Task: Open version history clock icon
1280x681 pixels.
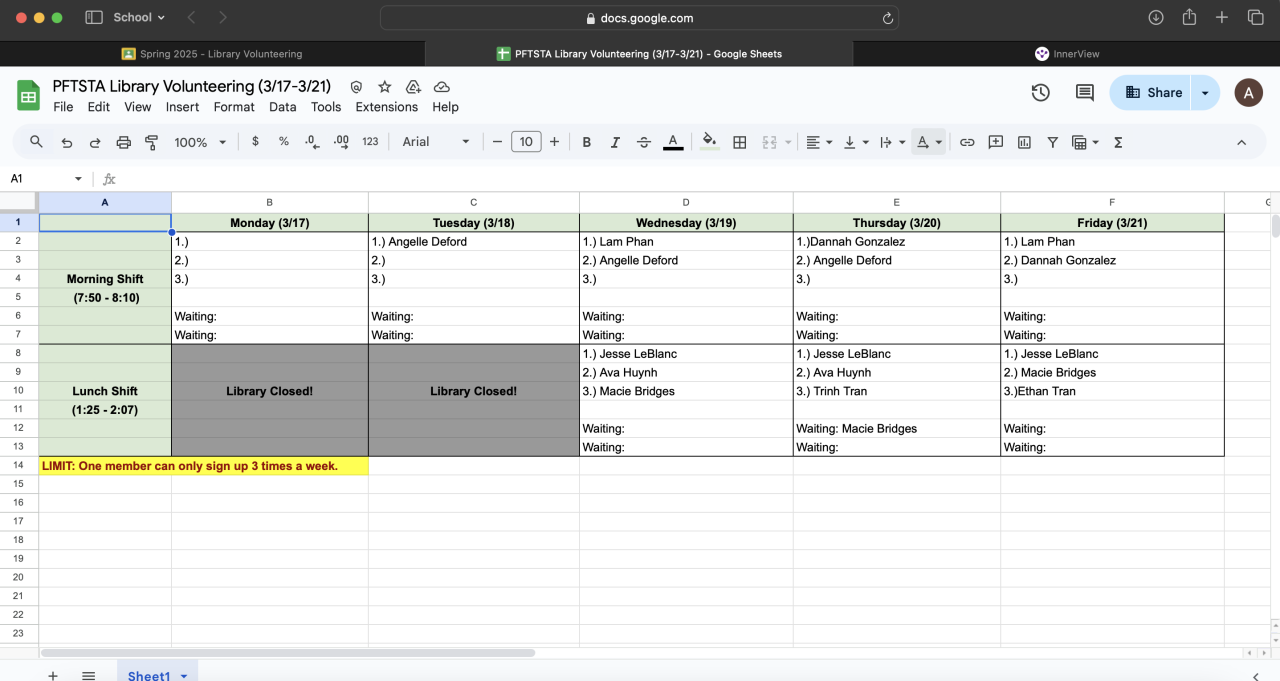Action: coord(1041,92)
